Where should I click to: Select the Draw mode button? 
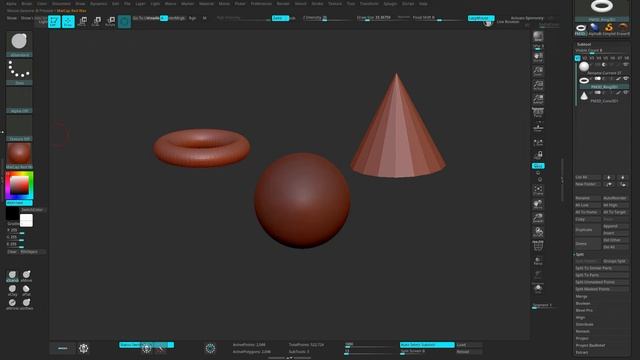pyautogui.click(x=68, y=21)
